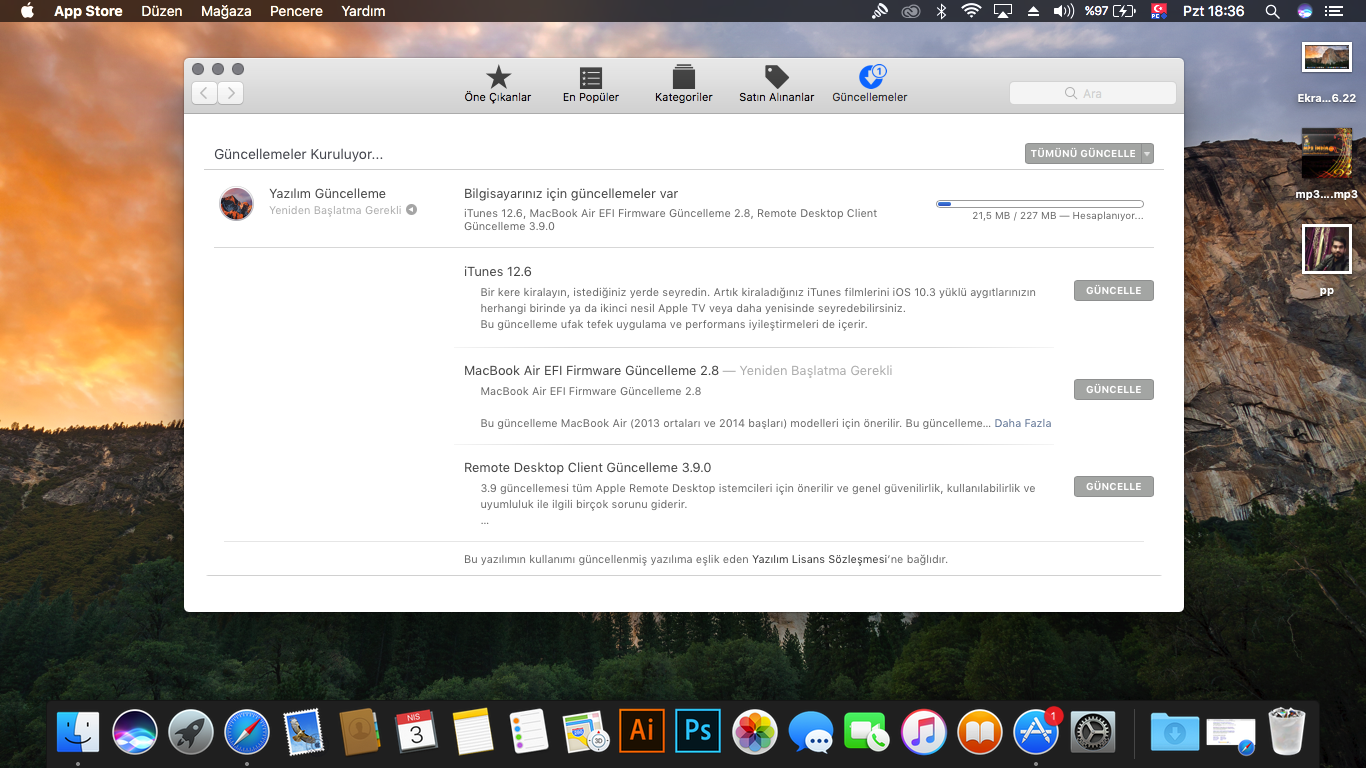The width and height of the screenshot is (1366, 768).
Task: Open the Öne Çıkanlar star icon
Action: coord(498,78)
